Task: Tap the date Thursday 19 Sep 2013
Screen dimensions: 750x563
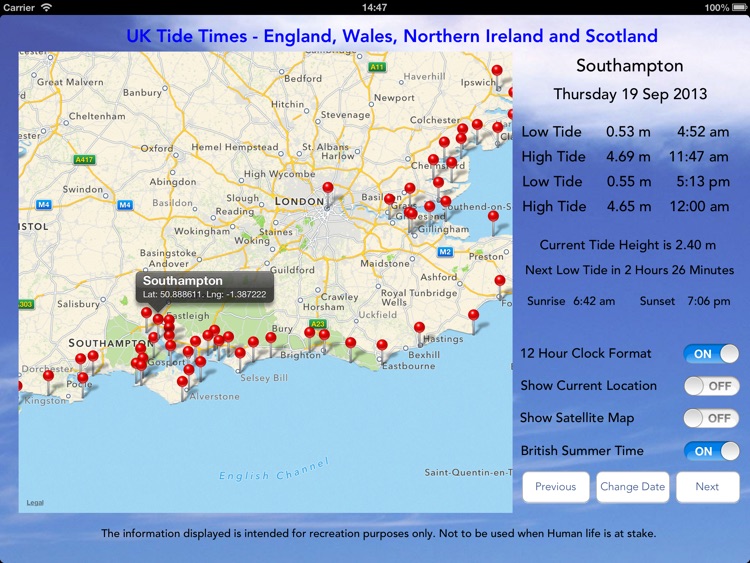Action: click(630, 94)
